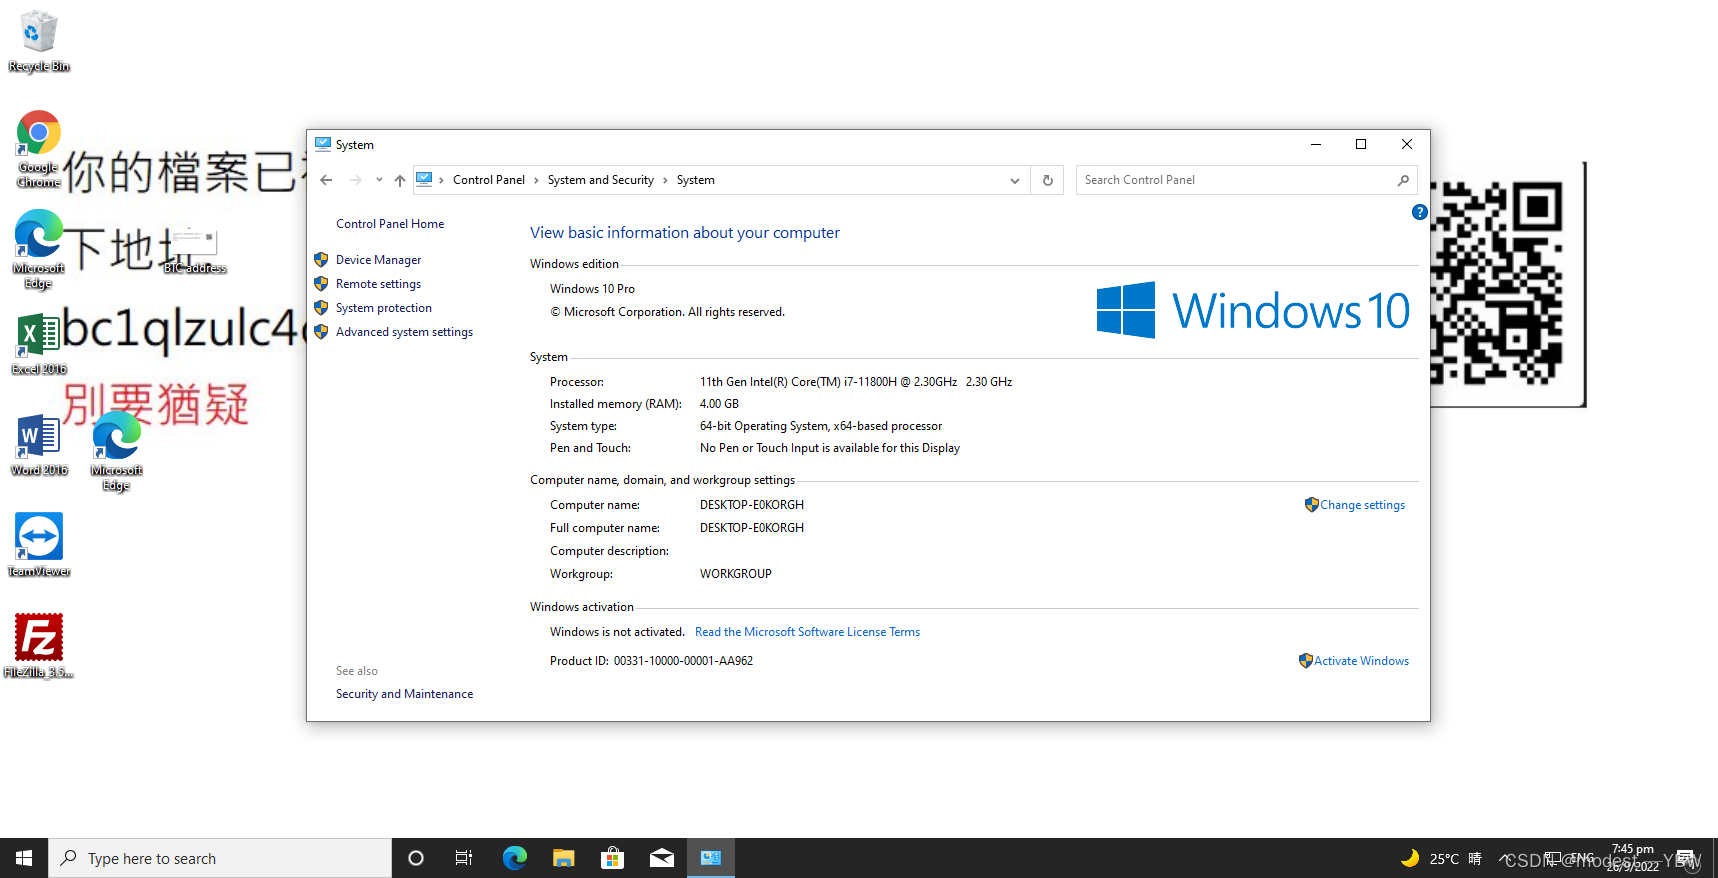Click the computer icon in address bar

point(424,180)
